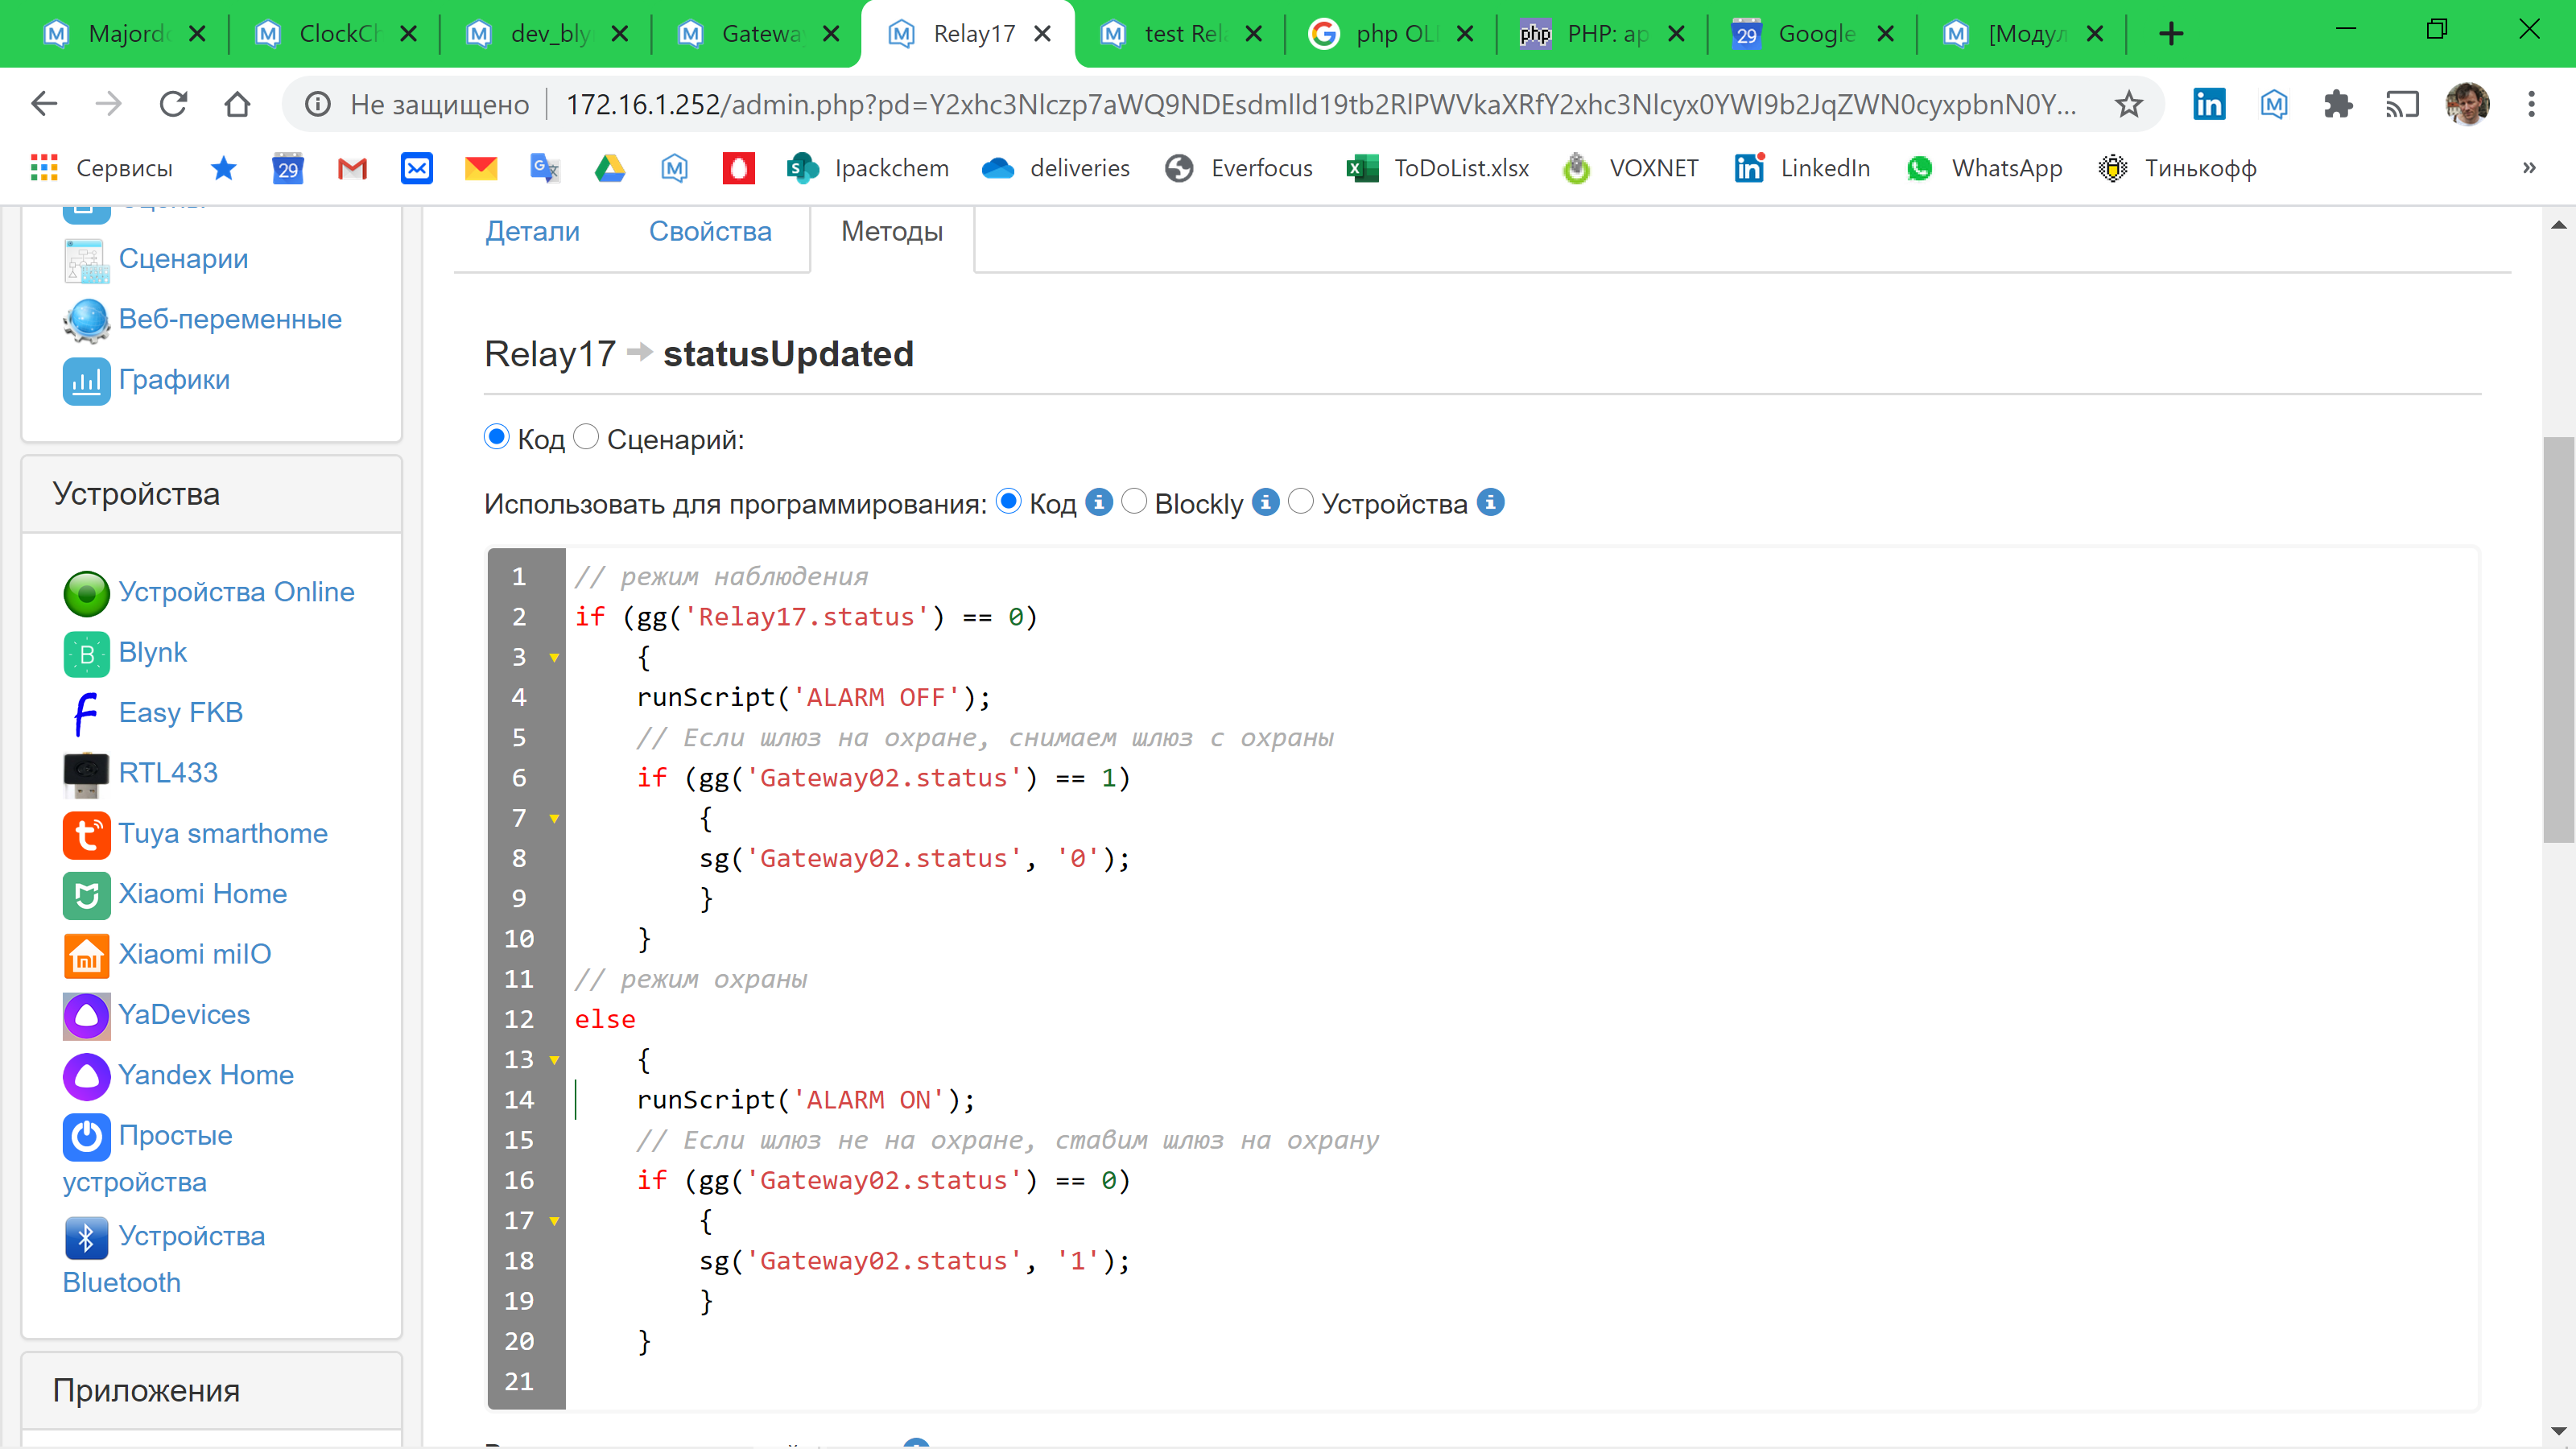
Task: Switch to the Свойства tab
Action: [709, 232]
